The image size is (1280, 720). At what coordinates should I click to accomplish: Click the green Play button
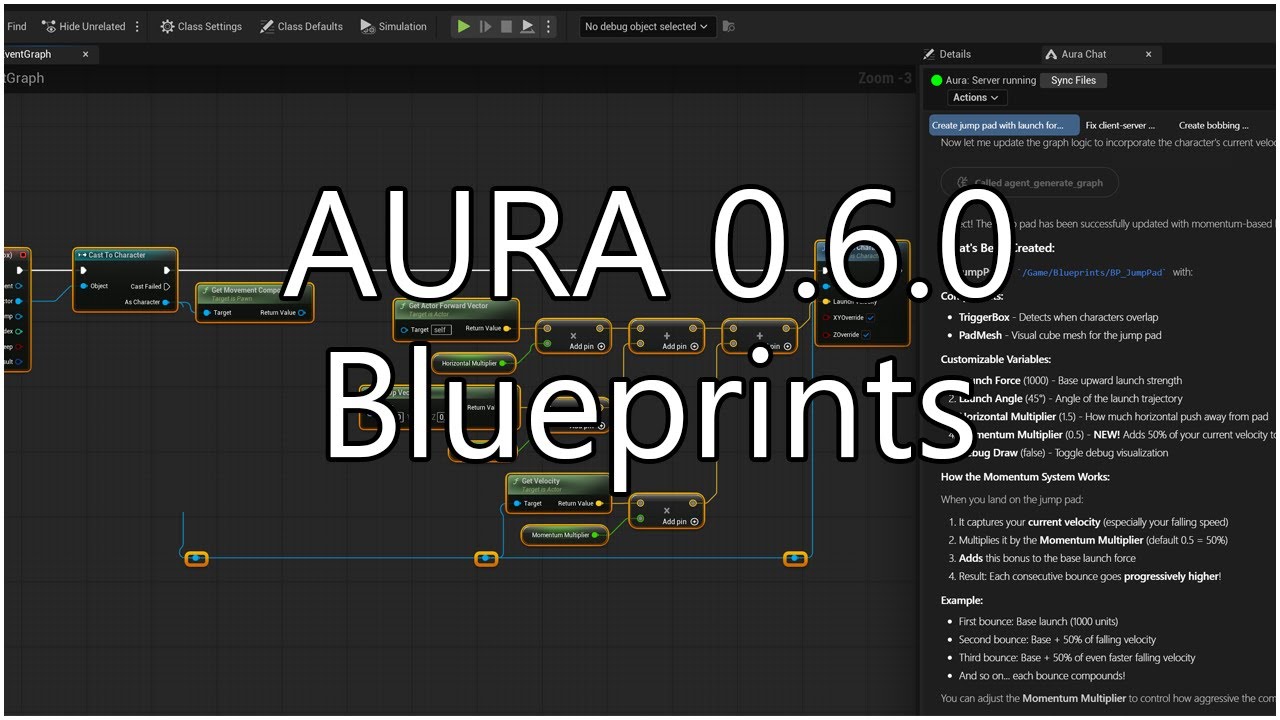click(463, 27)
